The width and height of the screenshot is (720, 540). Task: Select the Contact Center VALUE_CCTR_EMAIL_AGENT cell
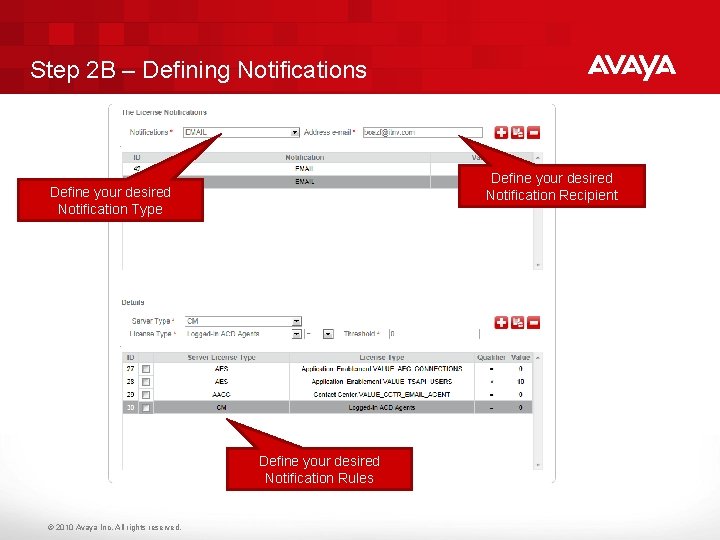382,394
